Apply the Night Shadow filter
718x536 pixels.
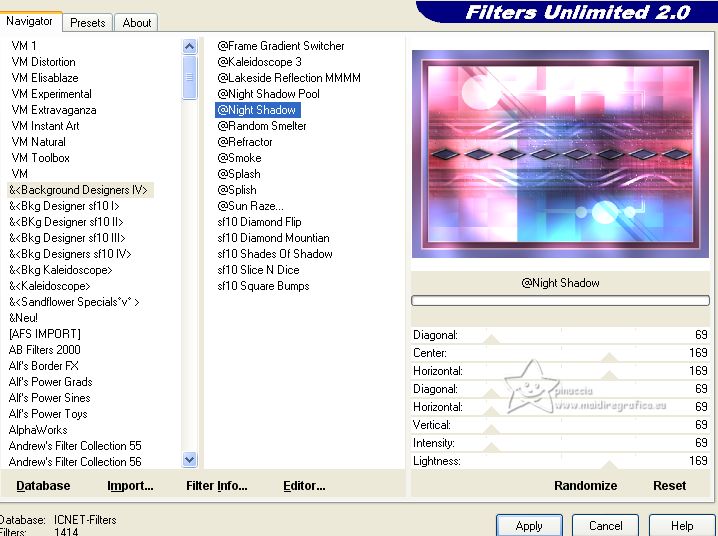(x=529, y=525)
